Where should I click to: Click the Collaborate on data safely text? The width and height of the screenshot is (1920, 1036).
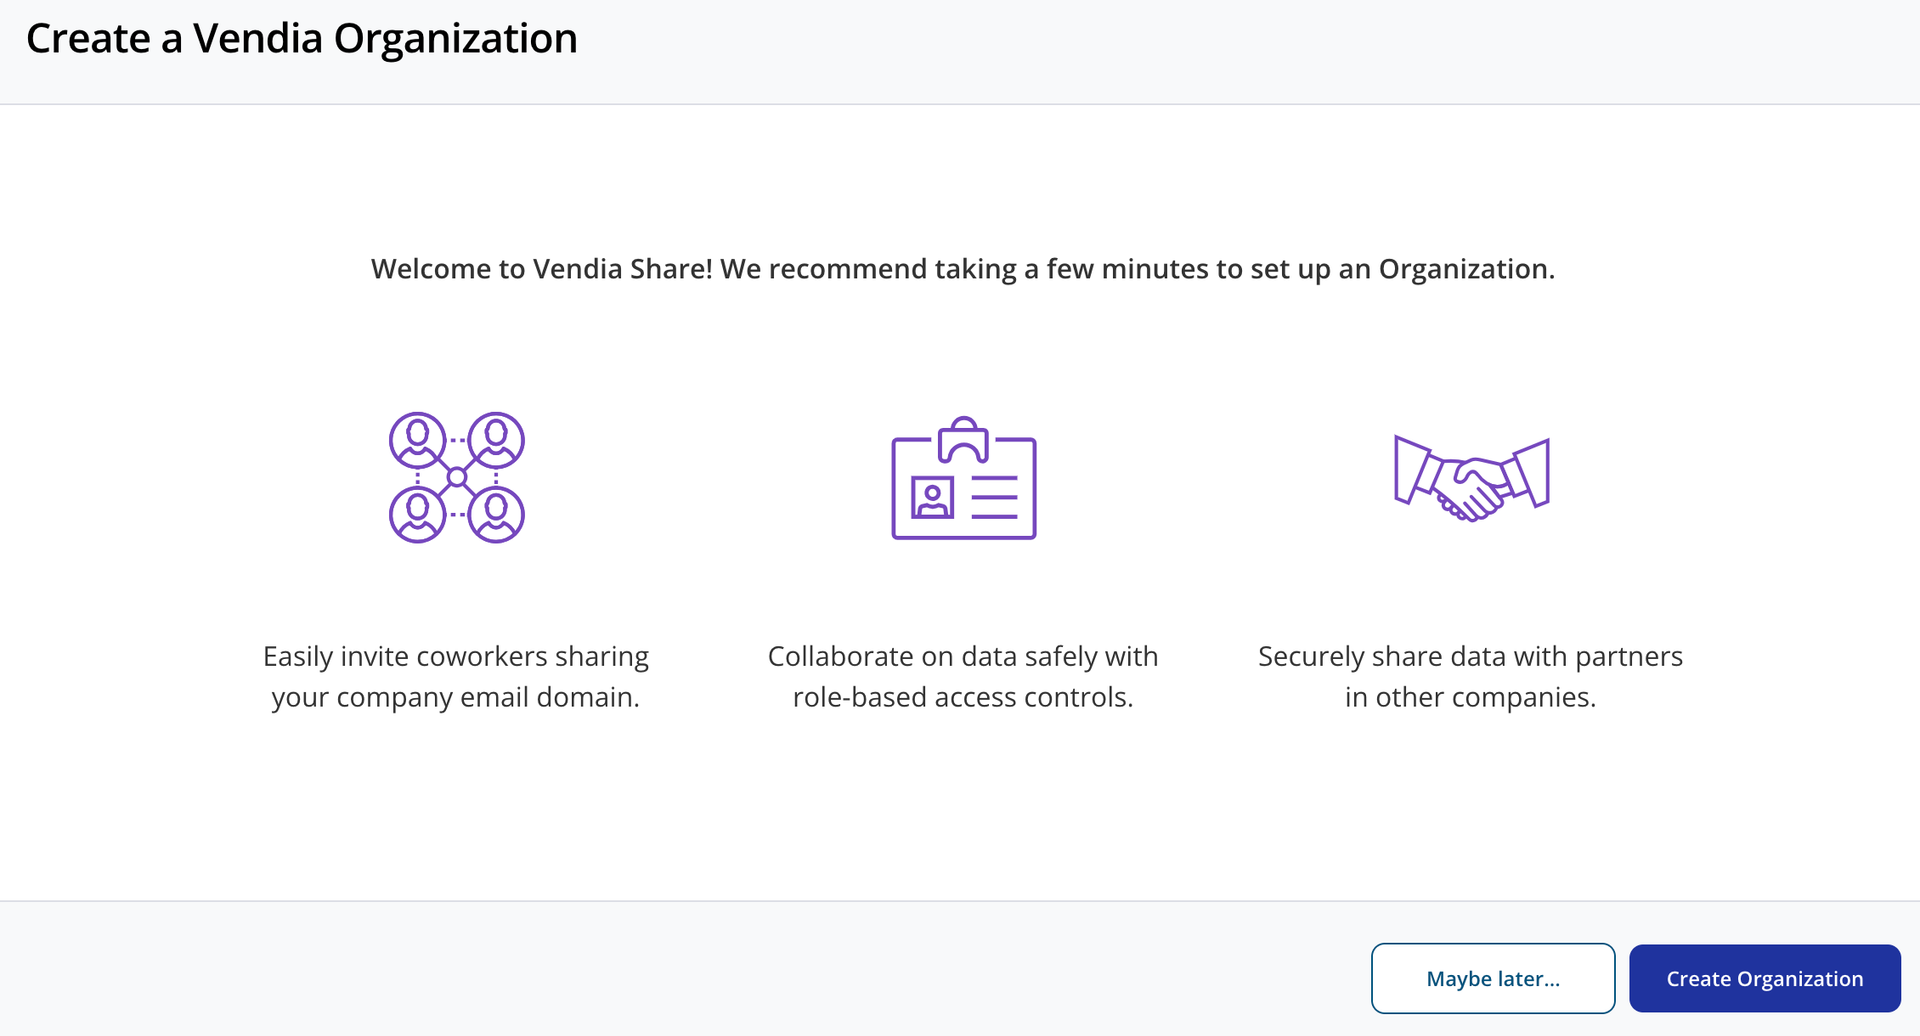[x=963, y=677]
